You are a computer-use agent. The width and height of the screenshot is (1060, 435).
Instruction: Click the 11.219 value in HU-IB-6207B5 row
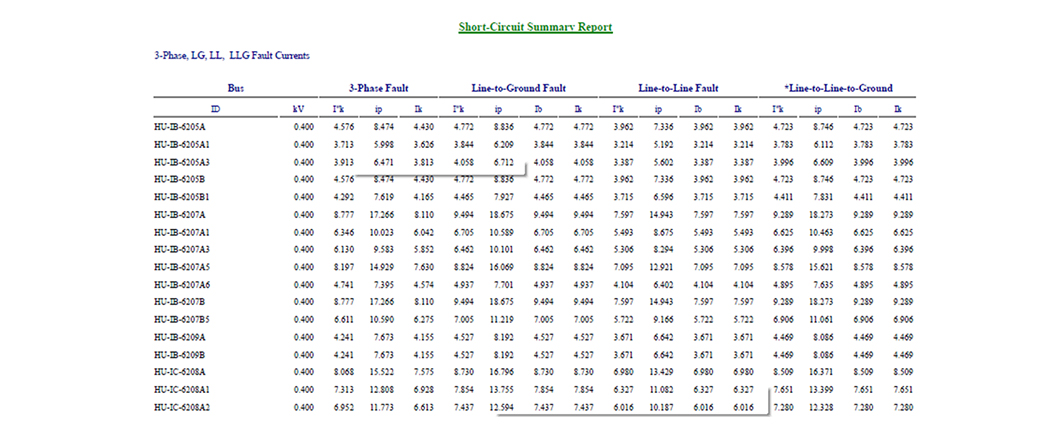tap(504, 319)
